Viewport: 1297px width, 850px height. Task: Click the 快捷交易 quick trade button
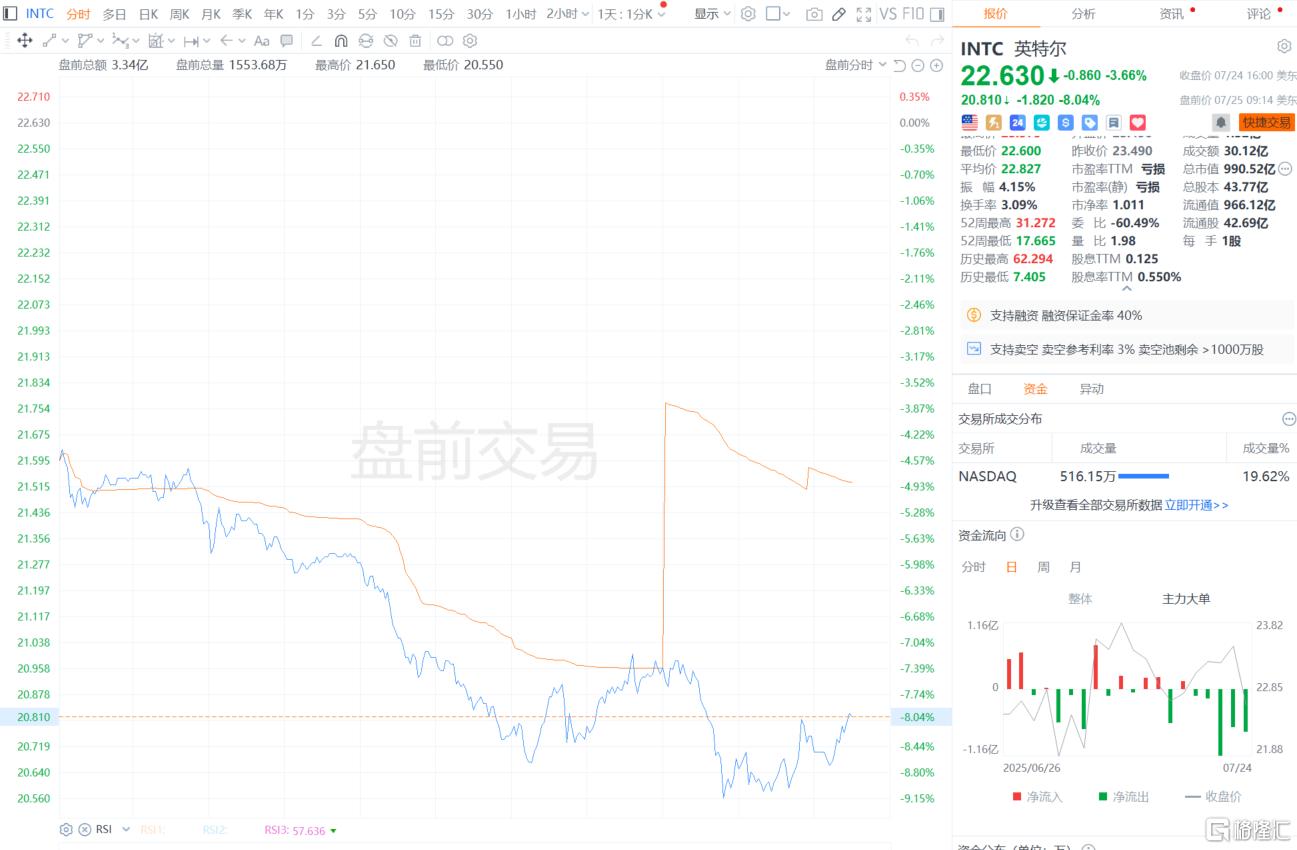(1266, 122)
